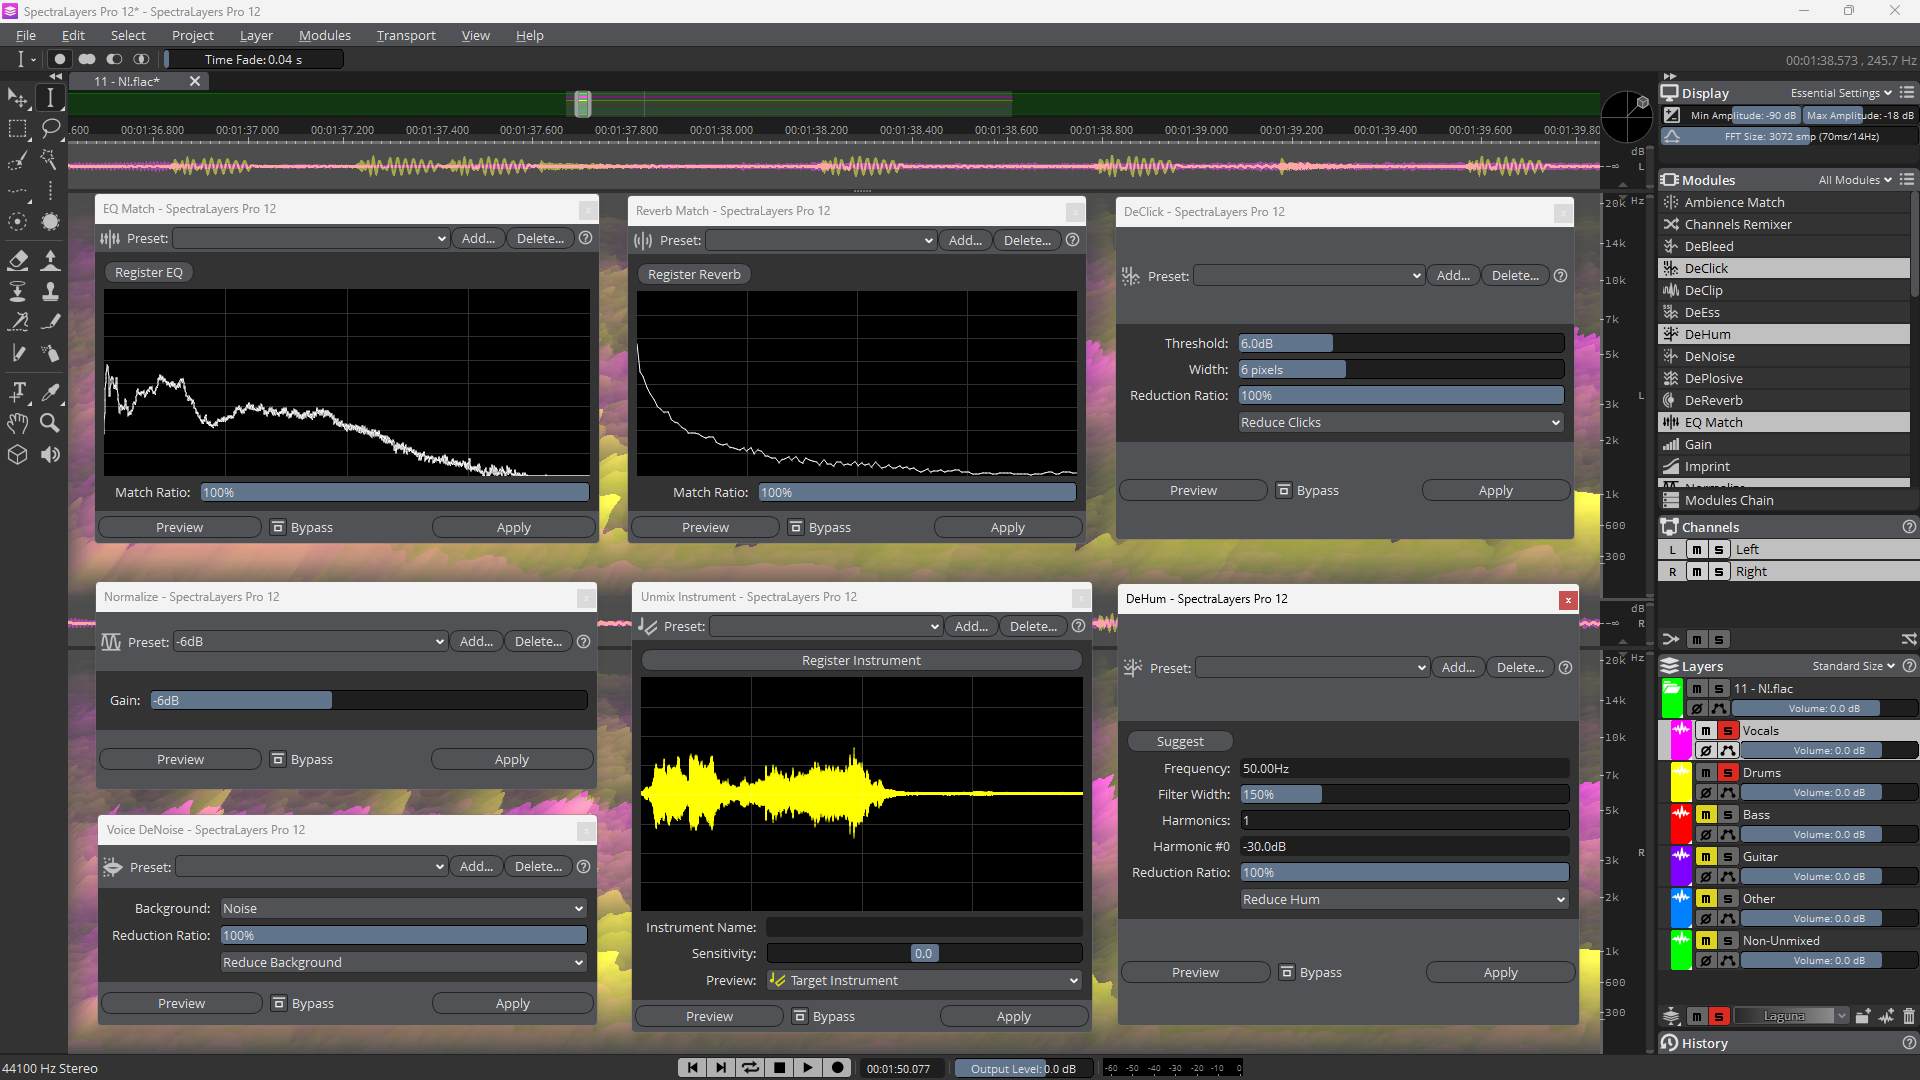Toggle Bypass checkbox in DeHum
The width and height of the screenshot is (1920, 1080).
[1287, 972]
